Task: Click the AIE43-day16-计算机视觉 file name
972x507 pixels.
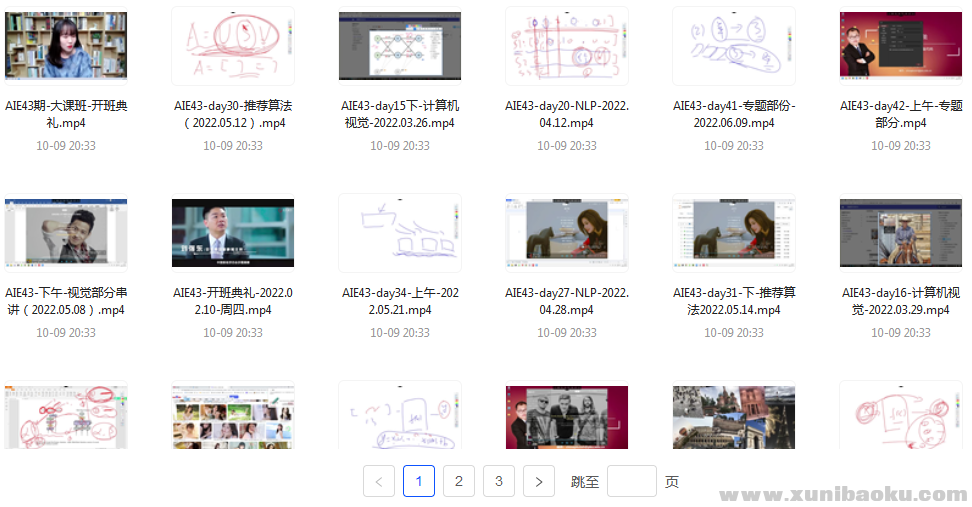Action: tap(901, 301)
